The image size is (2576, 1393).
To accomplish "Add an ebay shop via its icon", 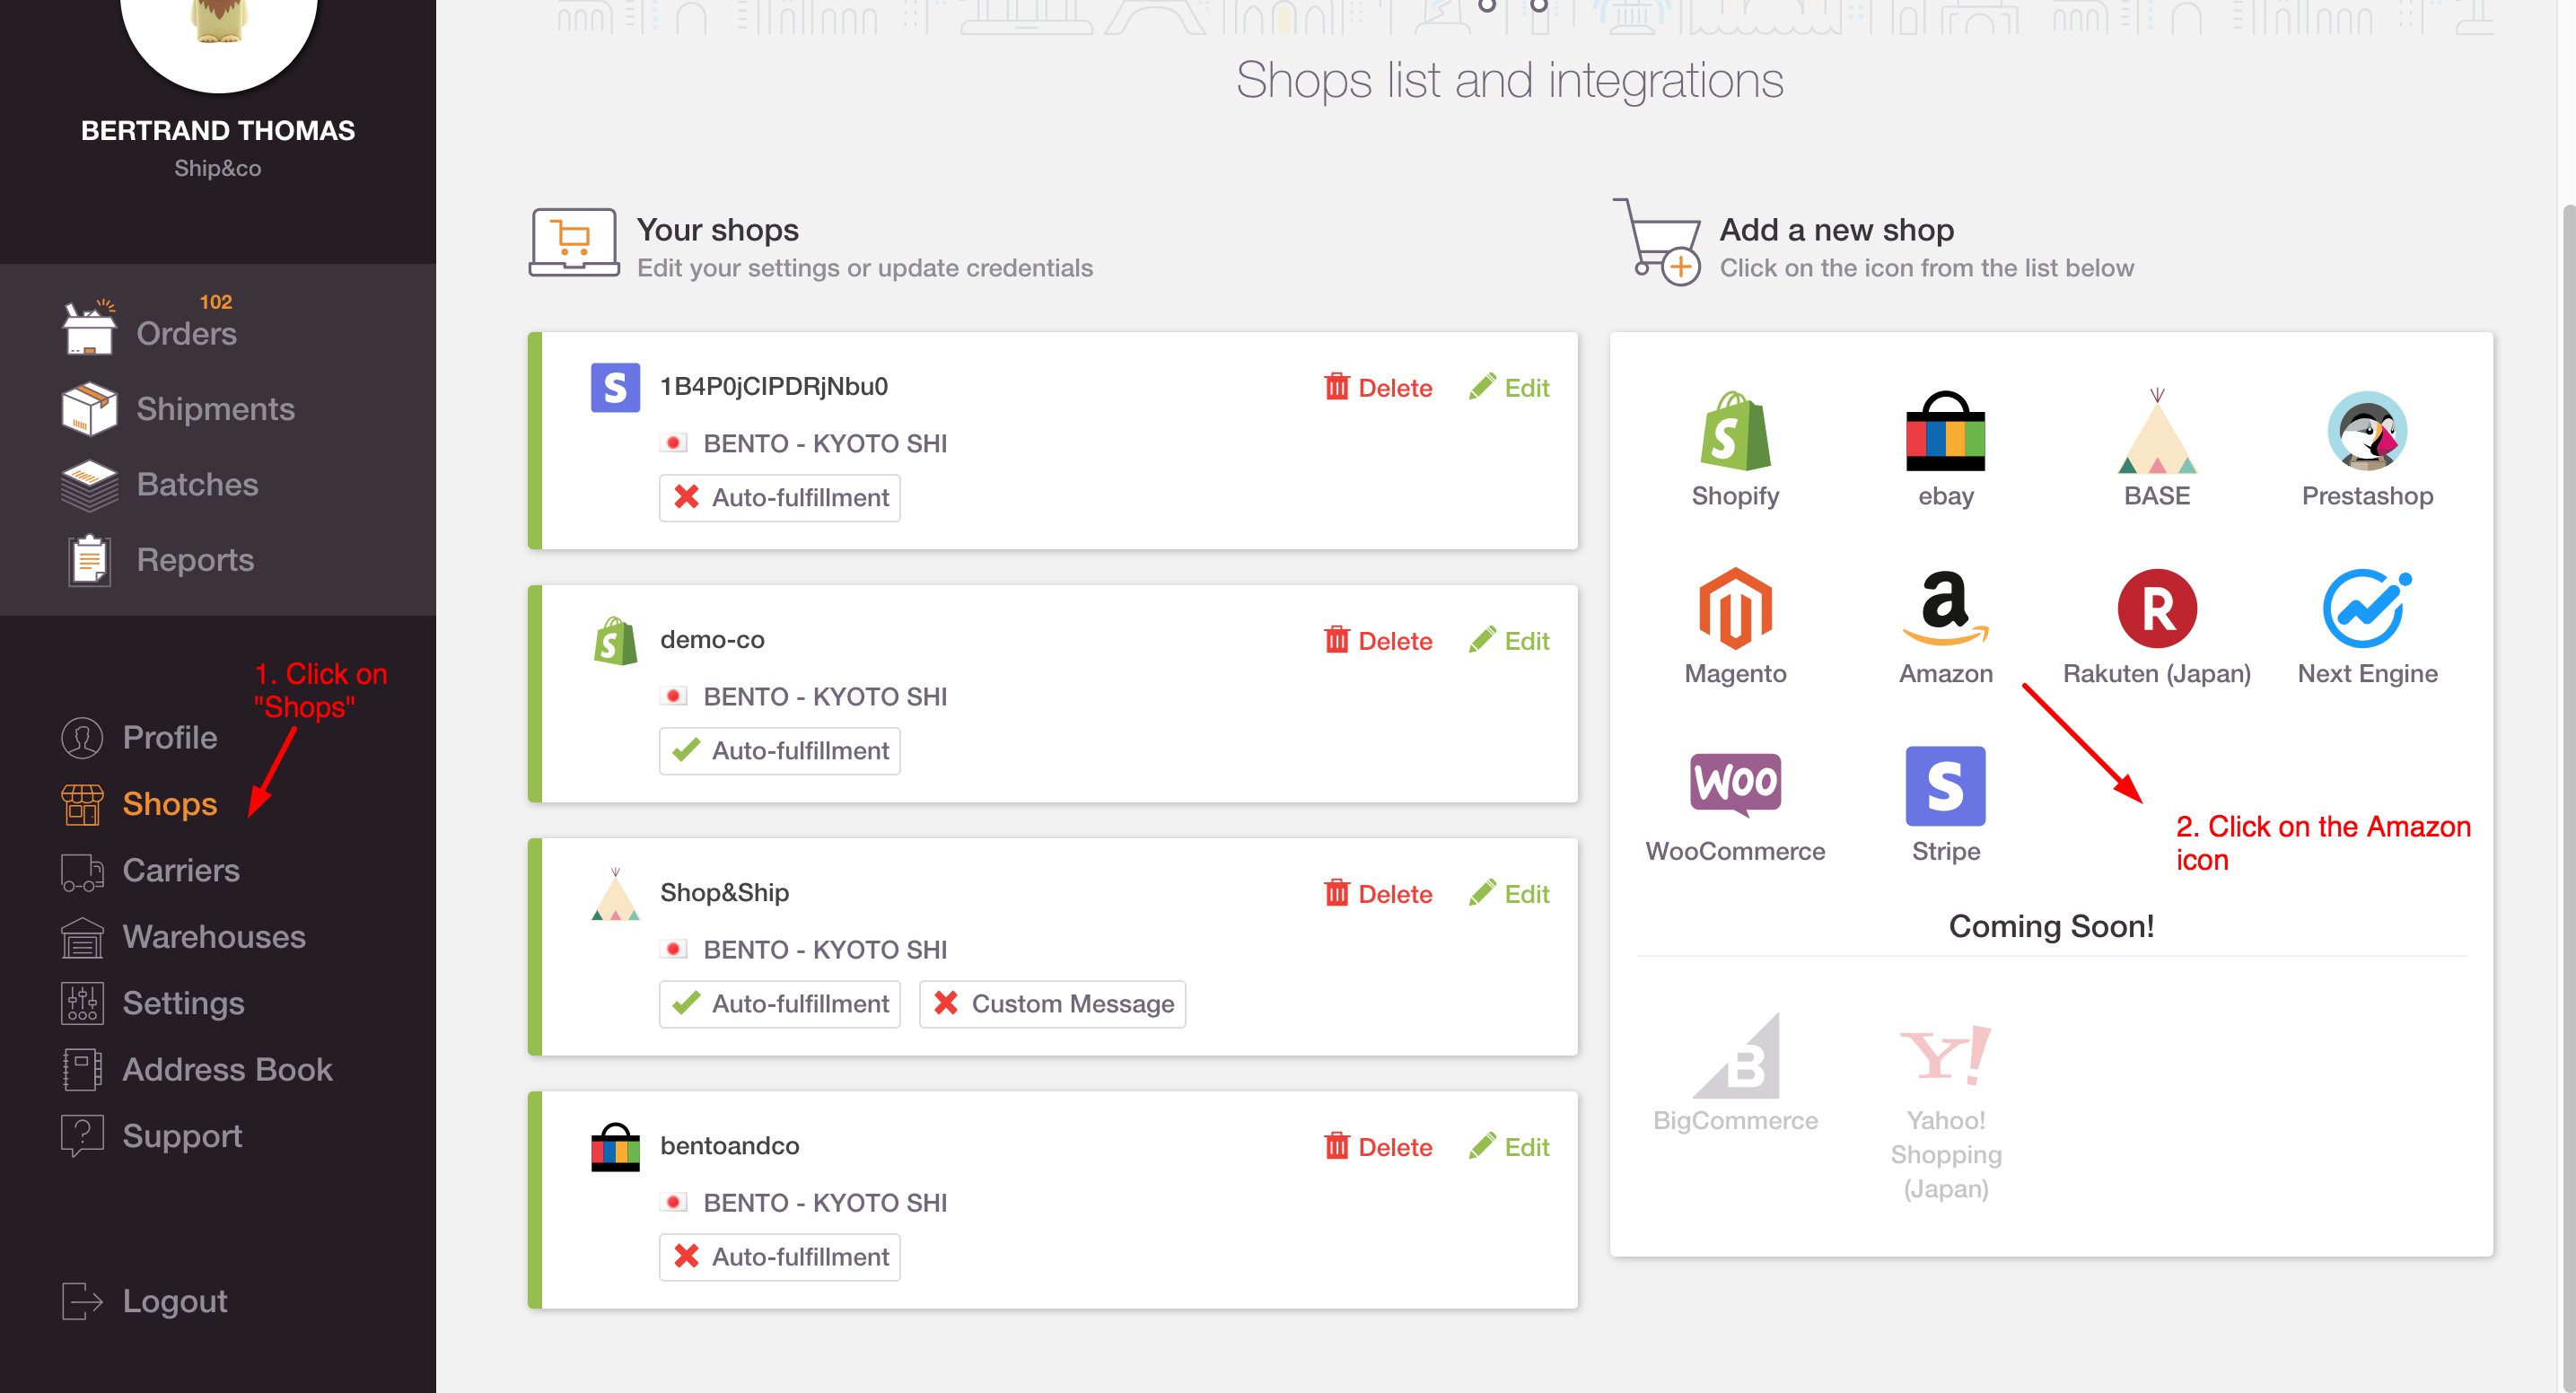I will pyautogui.click(x=1945, y=432).
